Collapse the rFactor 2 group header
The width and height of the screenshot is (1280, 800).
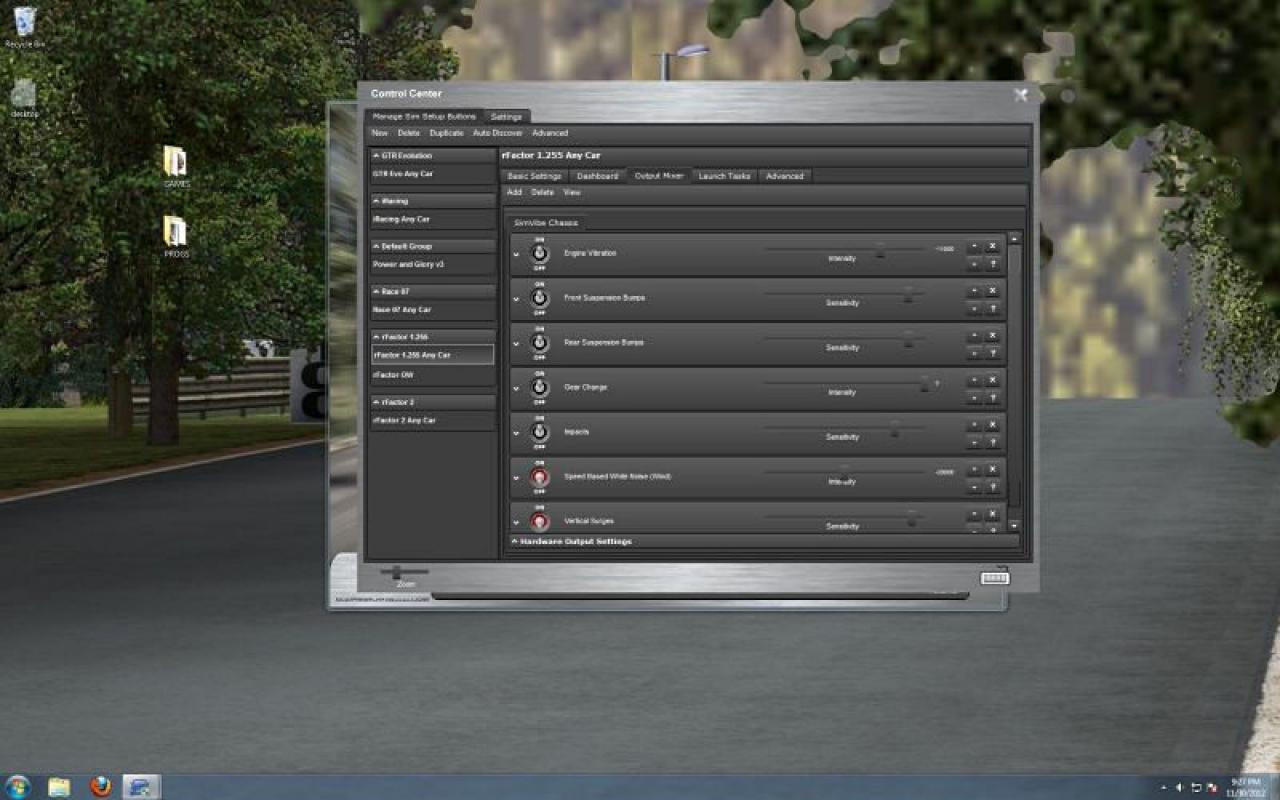click(432, 402)
